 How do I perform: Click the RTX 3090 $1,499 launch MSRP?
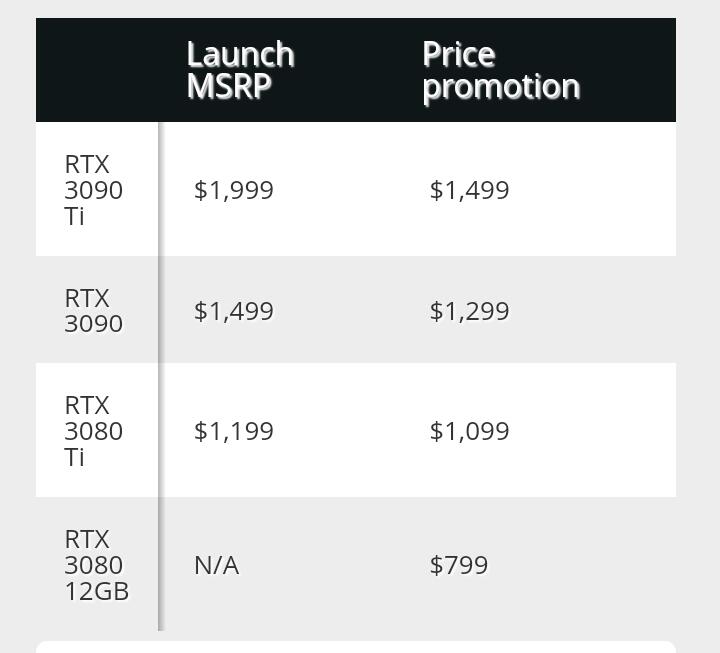pyautogui.click(x=233, y=311)
